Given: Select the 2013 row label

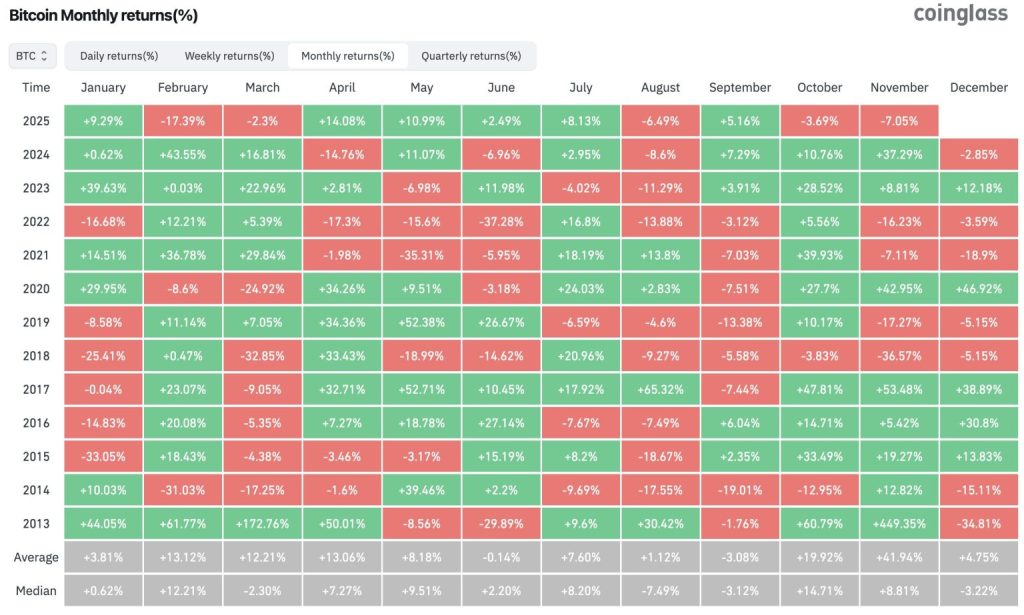Looking at the screenshot, I should pos(35,522).
